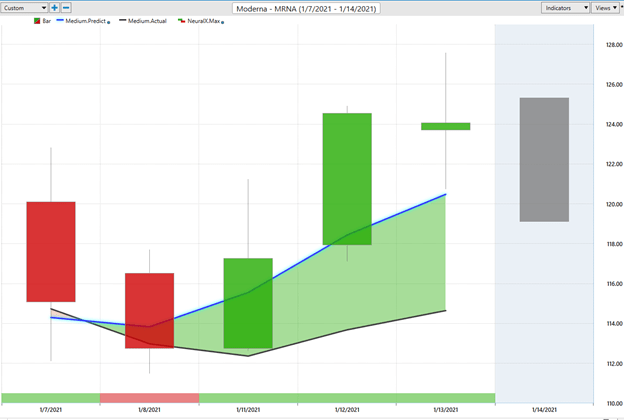Click the red trend strip above 1/8/2021
Image resolution: width=624 pixels, height=420 pixels.
[x=149, y=398]
